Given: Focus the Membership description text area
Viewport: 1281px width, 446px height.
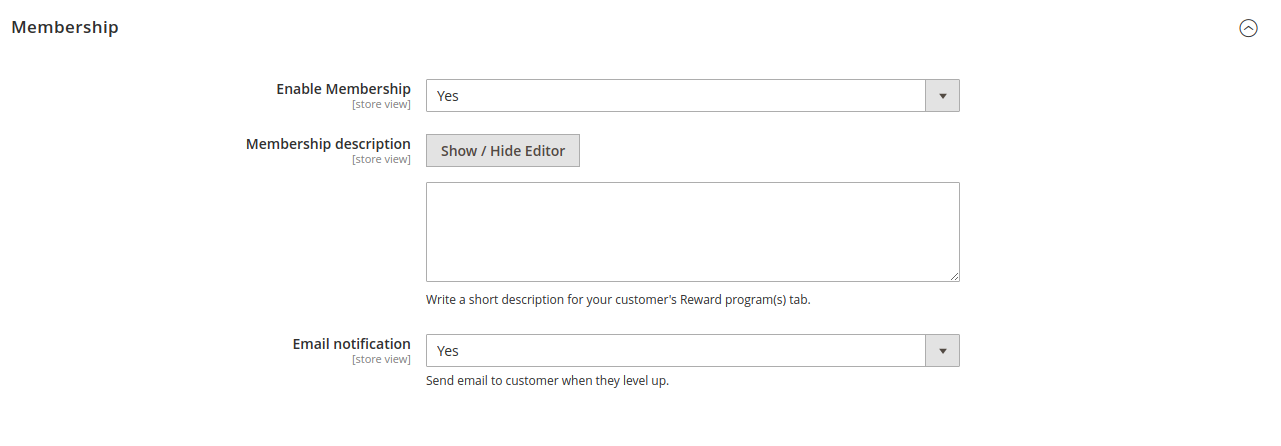Looking at the screenshot, I should tap(692, 231).
